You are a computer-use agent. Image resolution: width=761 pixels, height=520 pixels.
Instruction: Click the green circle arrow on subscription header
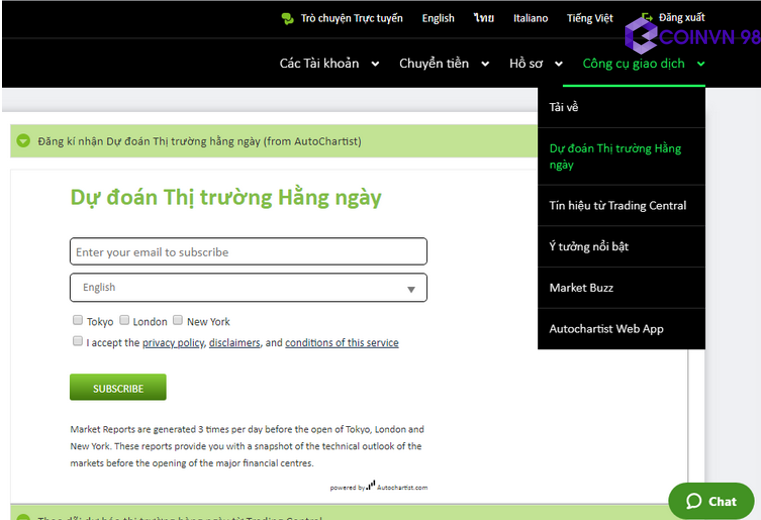pyautogui.click(x=23, y=141)
